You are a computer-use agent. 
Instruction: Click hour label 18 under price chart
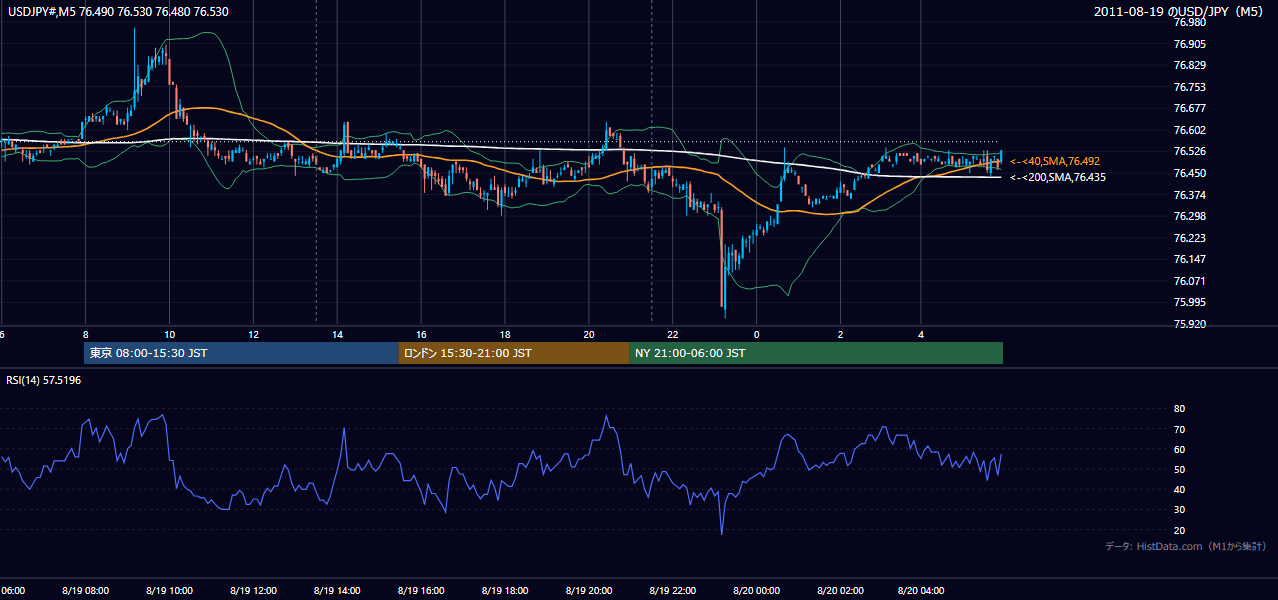coord(506,334)
